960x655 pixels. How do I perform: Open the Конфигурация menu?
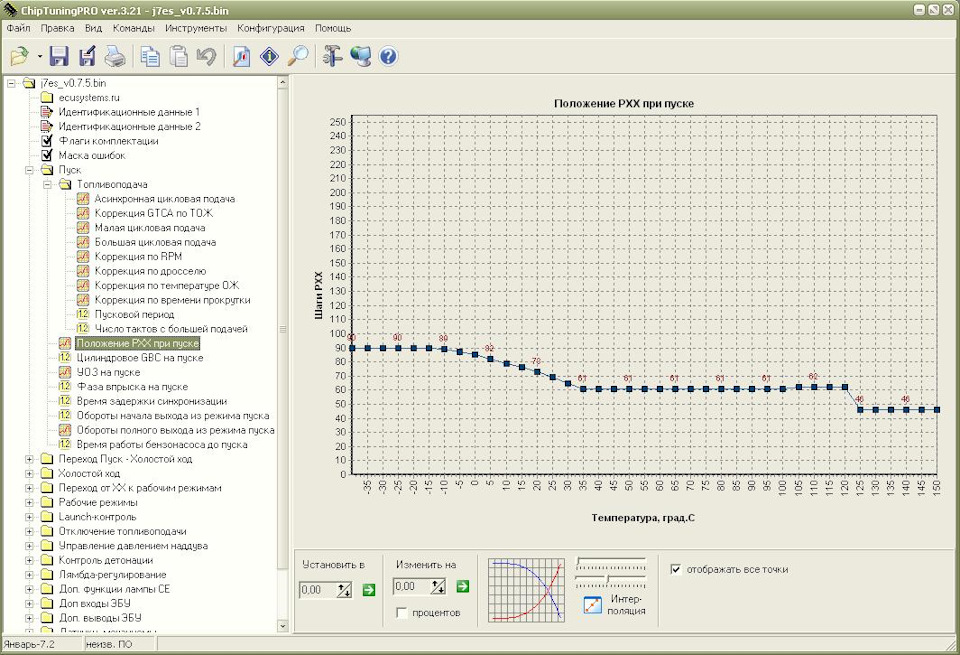[271, 28]
